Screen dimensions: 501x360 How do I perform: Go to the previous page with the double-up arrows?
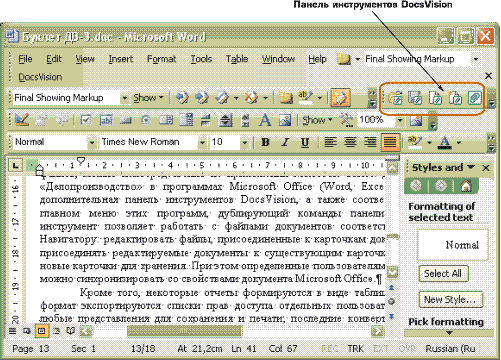pyautogui.click(x=392, y=287)
